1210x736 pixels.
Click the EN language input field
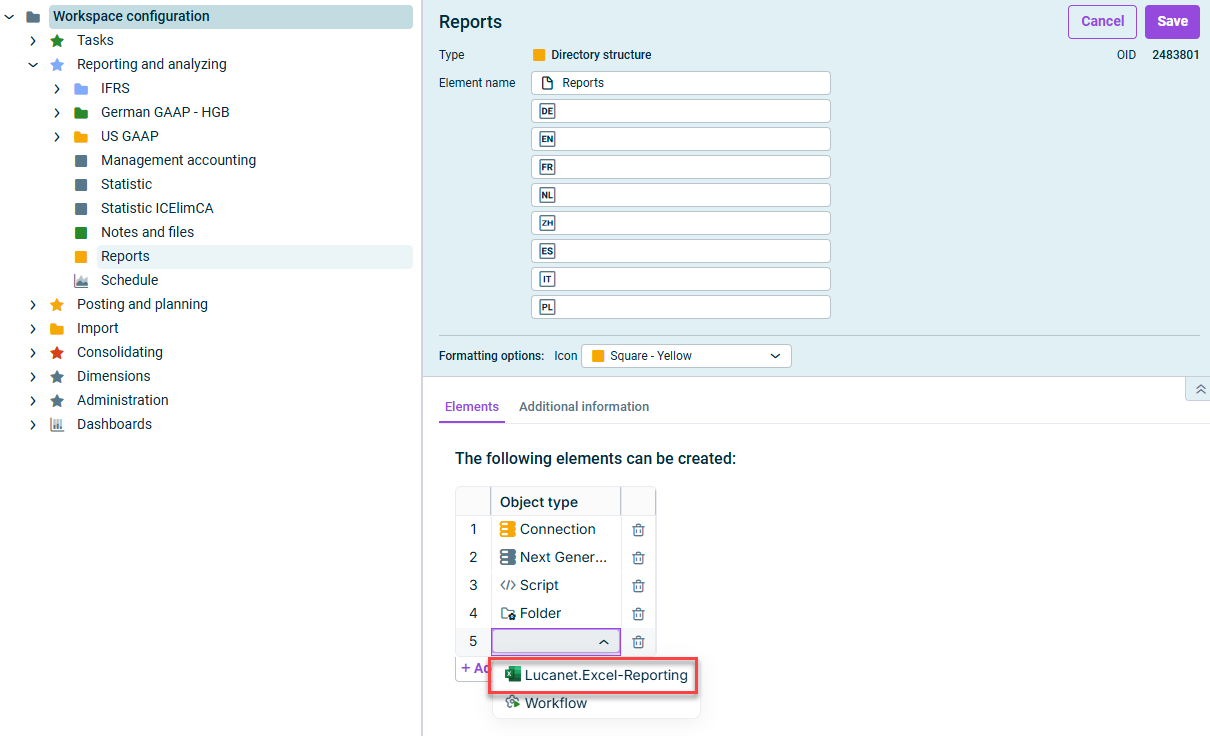pyautogui.click(x=680, y=138)
